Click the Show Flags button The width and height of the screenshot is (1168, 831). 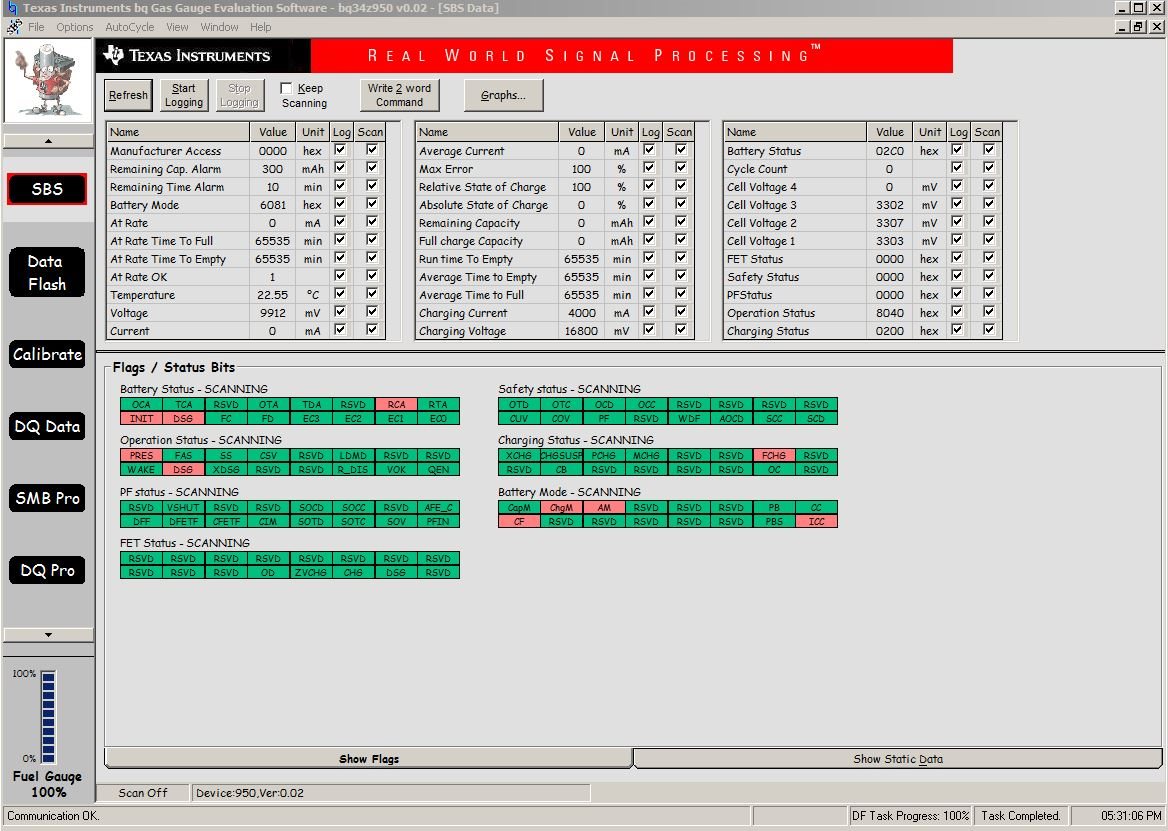click(x=369, y=759)
